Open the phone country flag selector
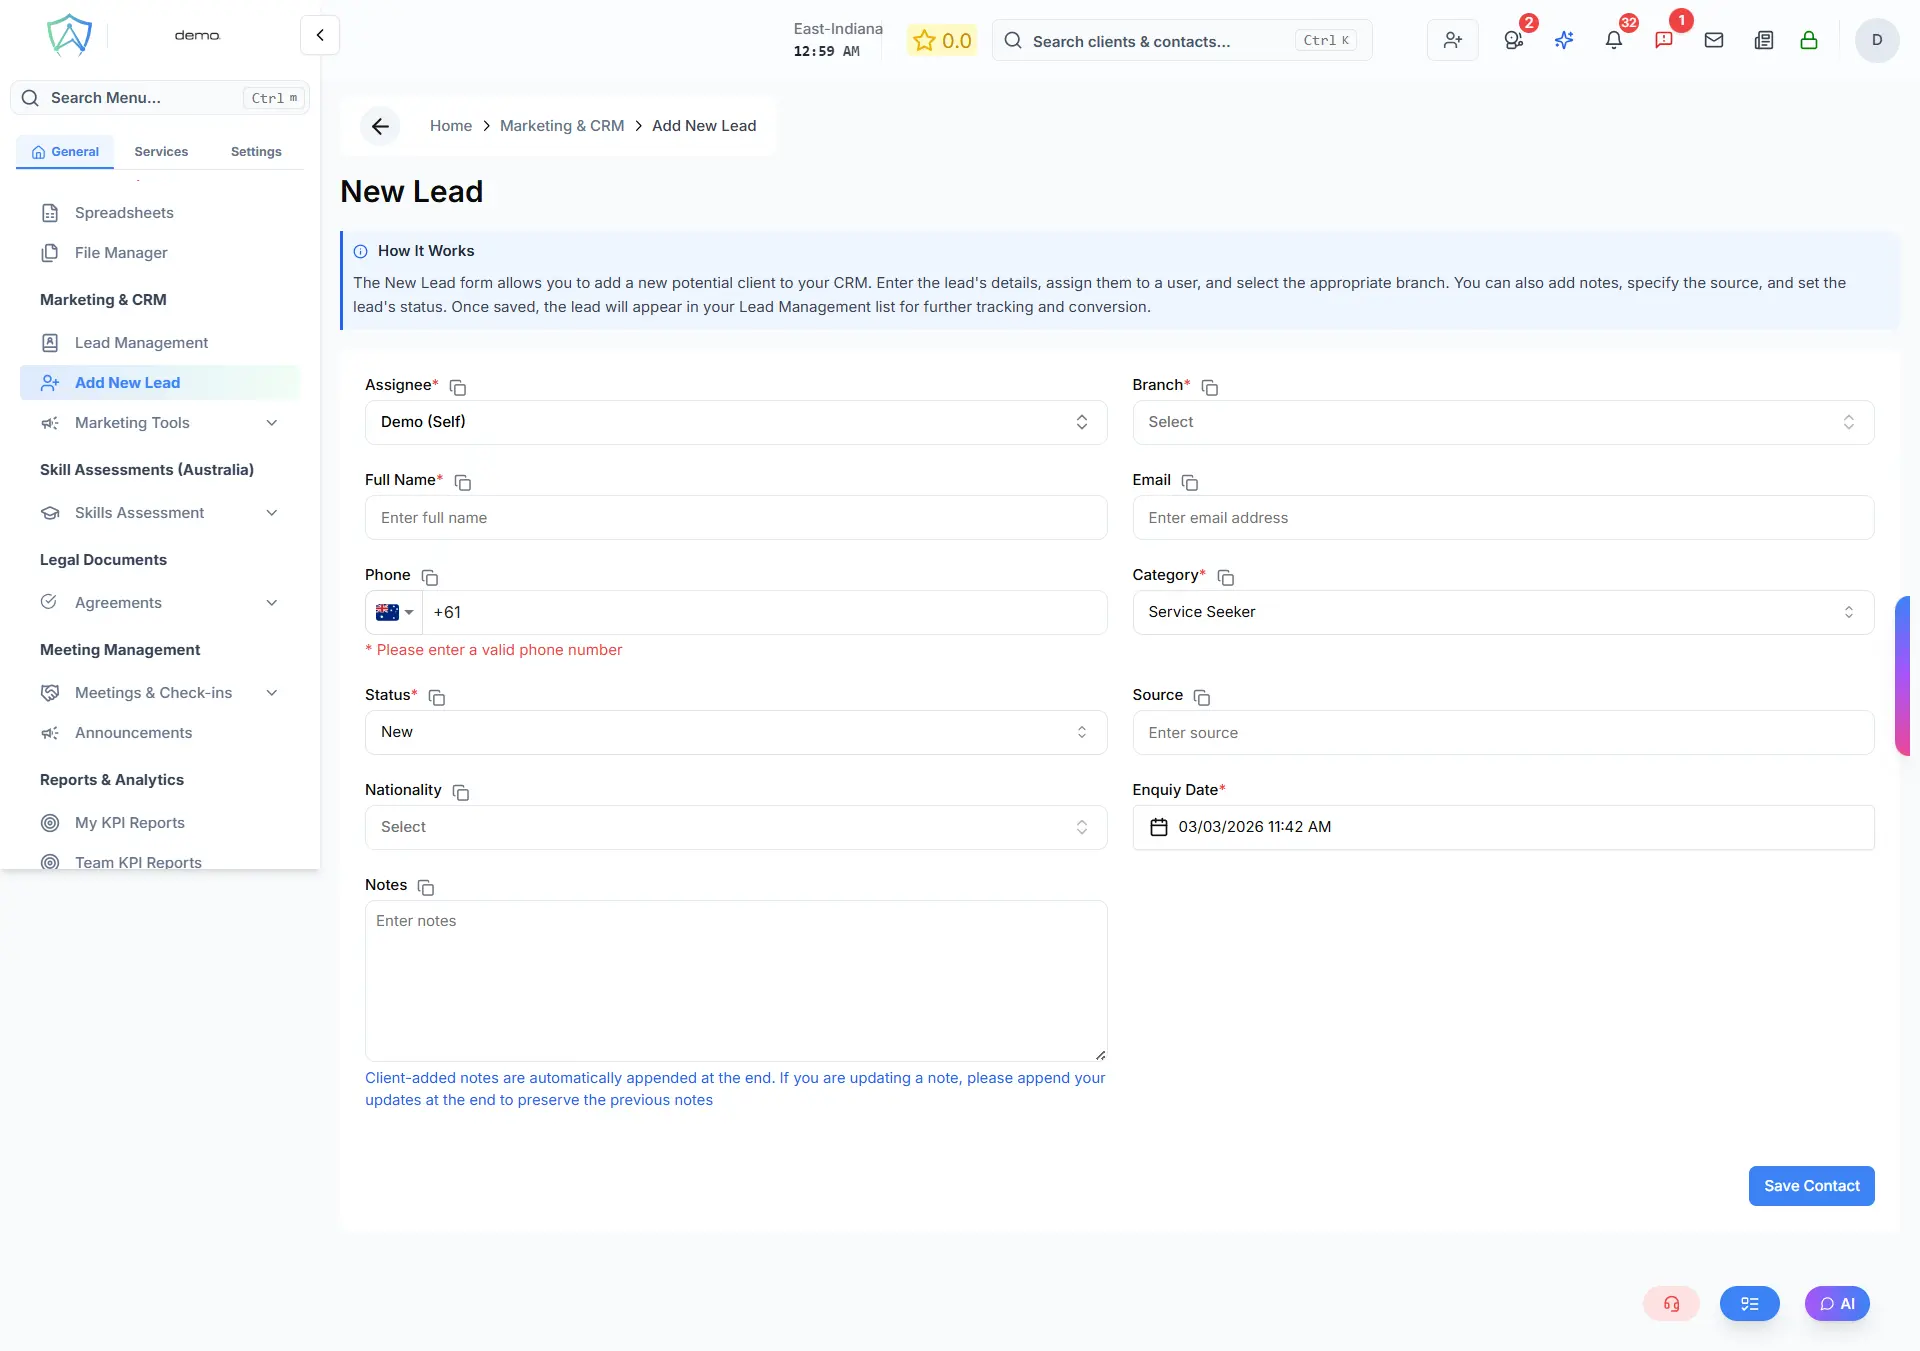Image resolution: width=1920 pixels, height=1351 pixels. [x=394, y=612]
